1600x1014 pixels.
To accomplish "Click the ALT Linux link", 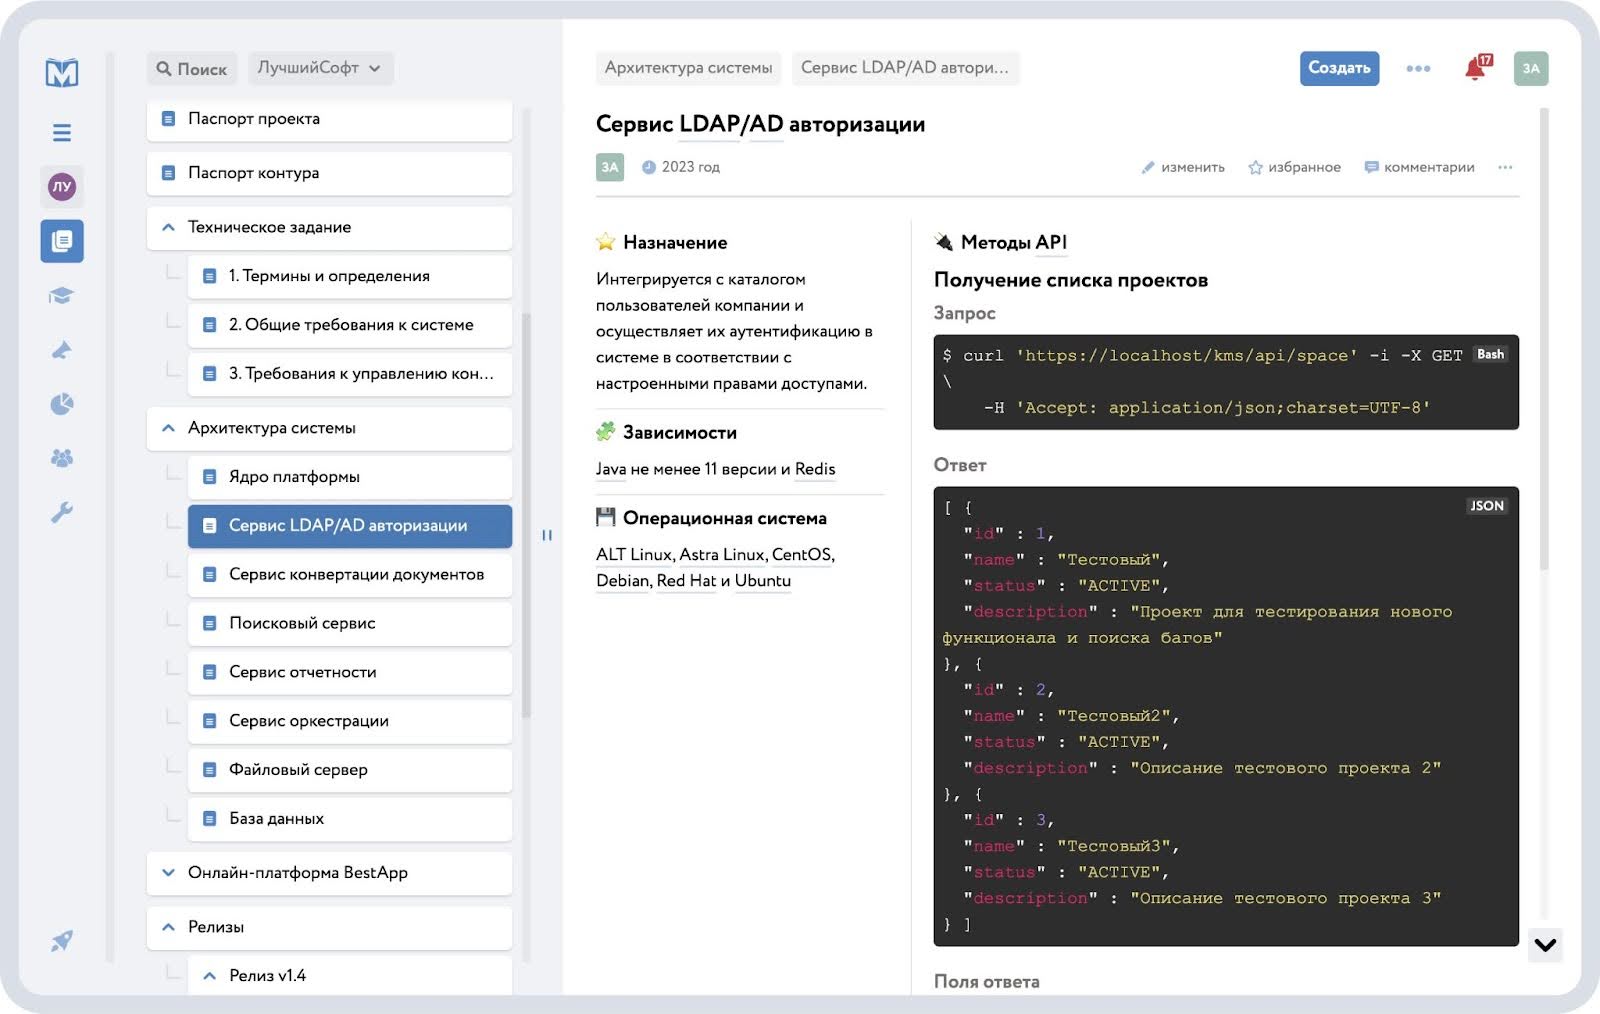I will click(x=634, y=555).
